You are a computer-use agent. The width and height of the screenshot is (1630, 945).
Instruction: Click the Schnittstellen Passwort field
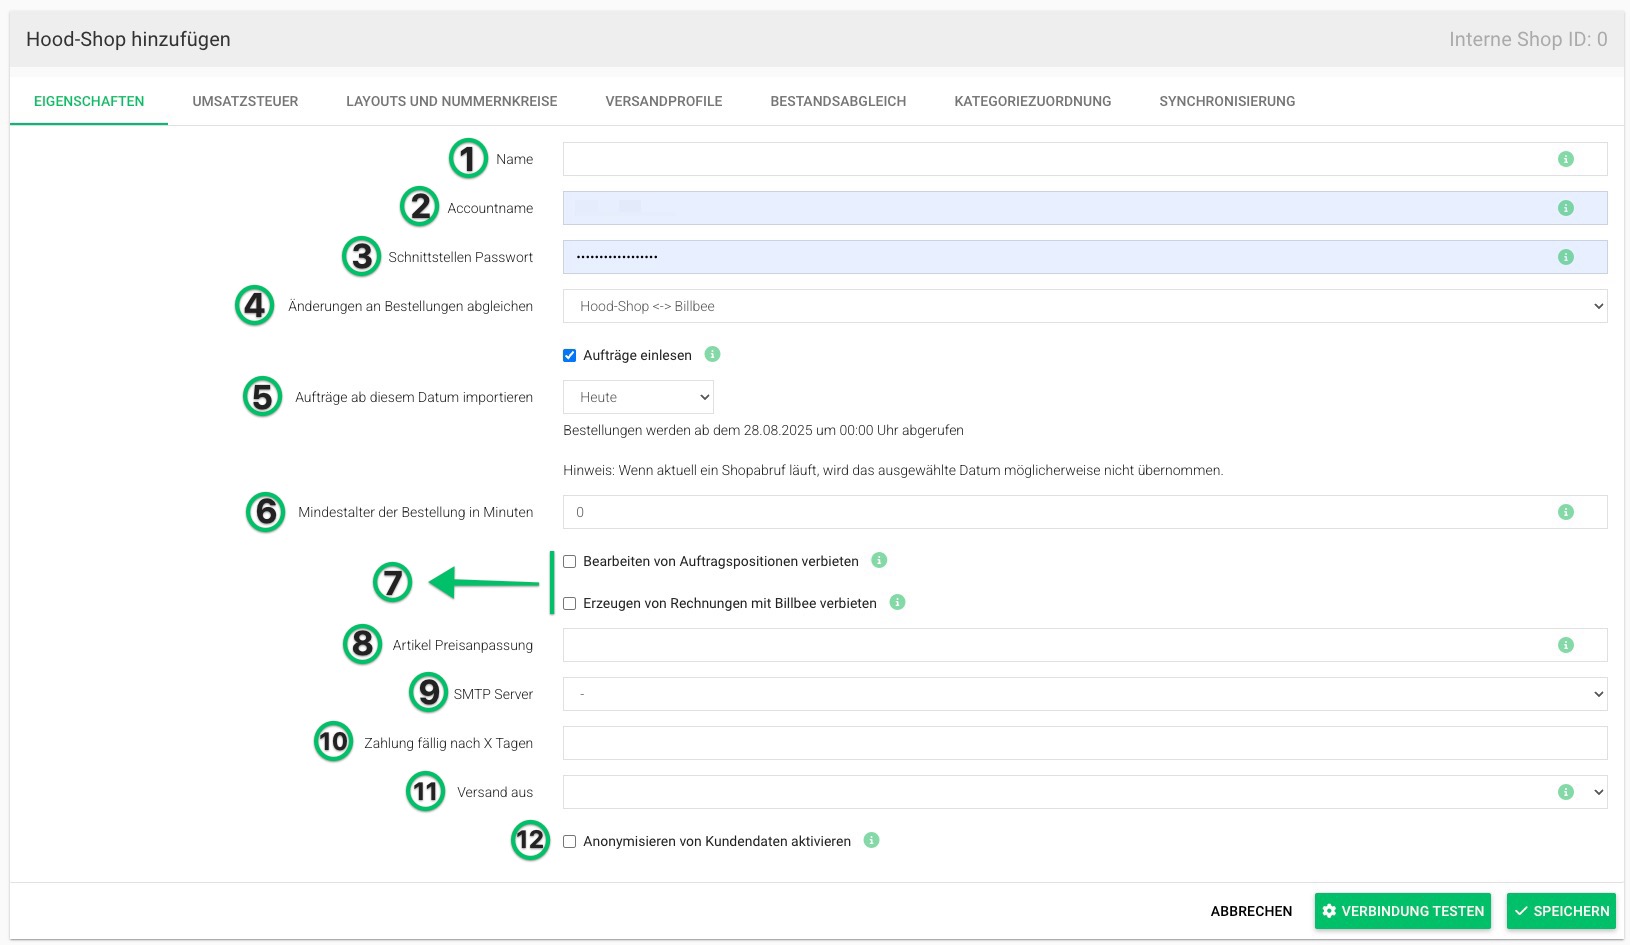[1085, 257]
